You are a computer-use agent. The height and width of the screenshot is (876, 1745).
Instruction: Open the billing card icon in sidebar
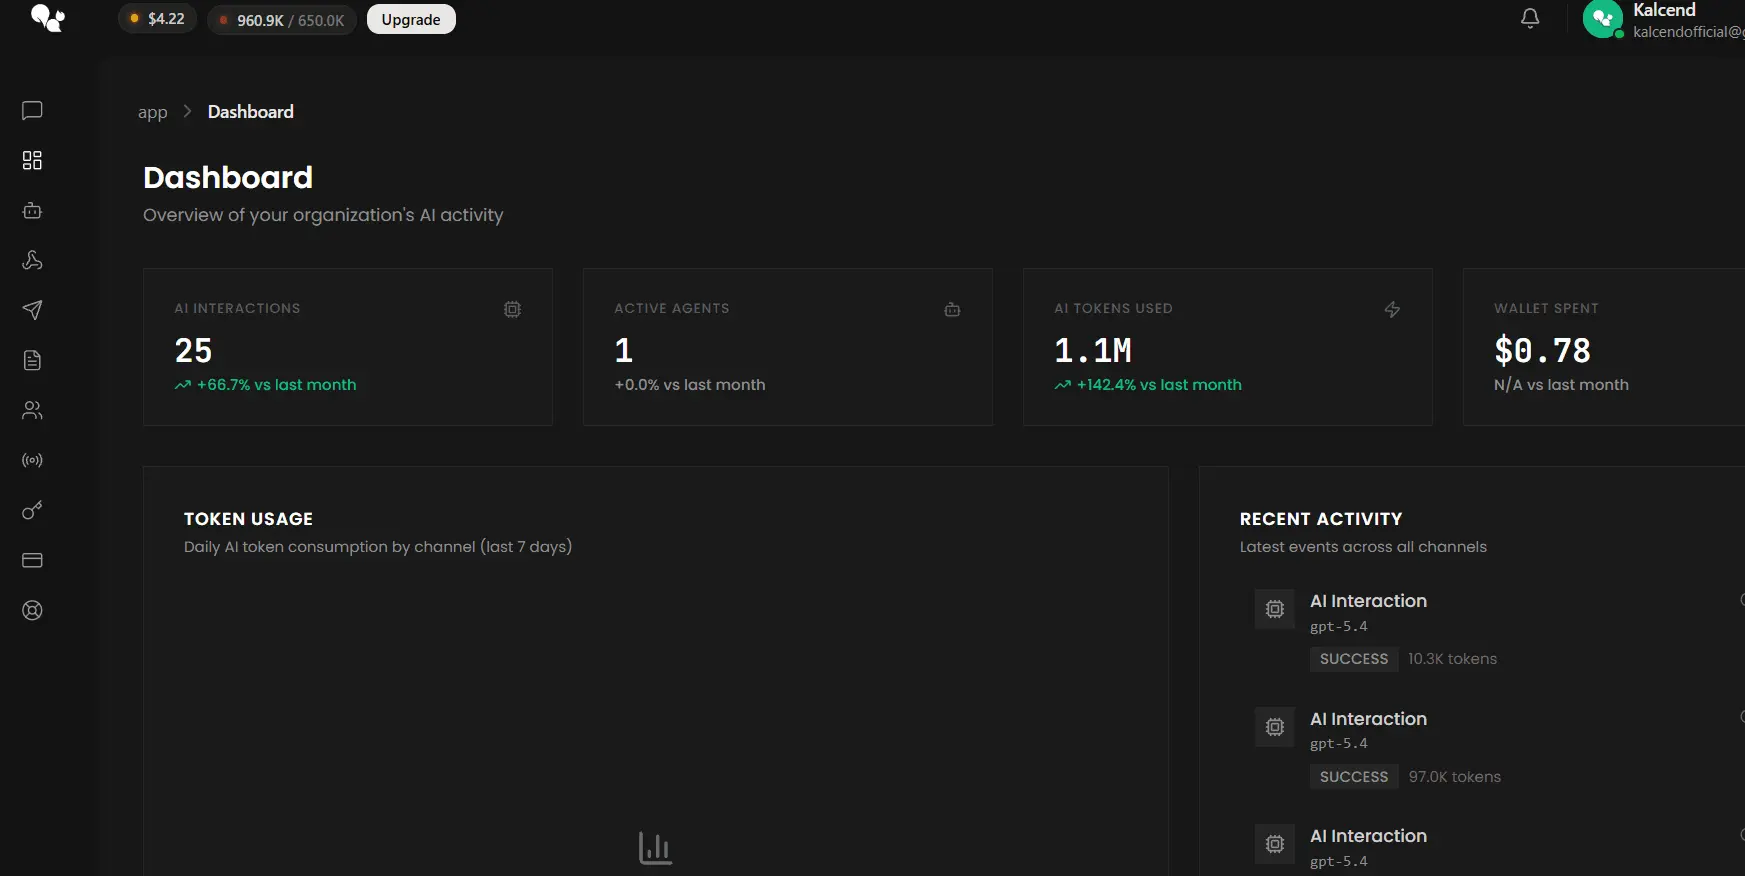32,560
